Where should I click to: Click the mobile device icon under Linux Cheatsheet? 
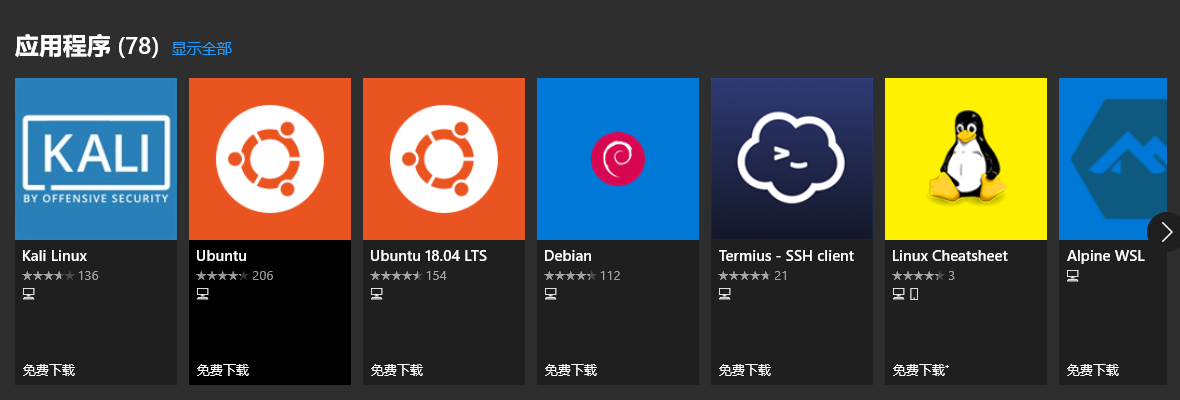click(x=914, y=294)
